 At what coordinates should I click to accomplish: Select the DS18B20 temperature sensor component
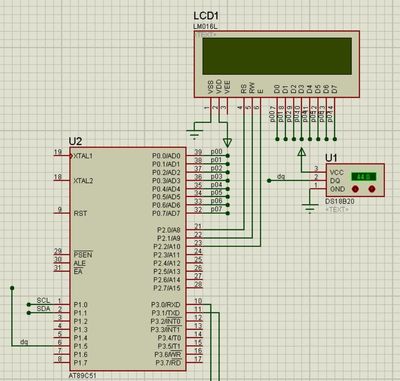(355, 180)
